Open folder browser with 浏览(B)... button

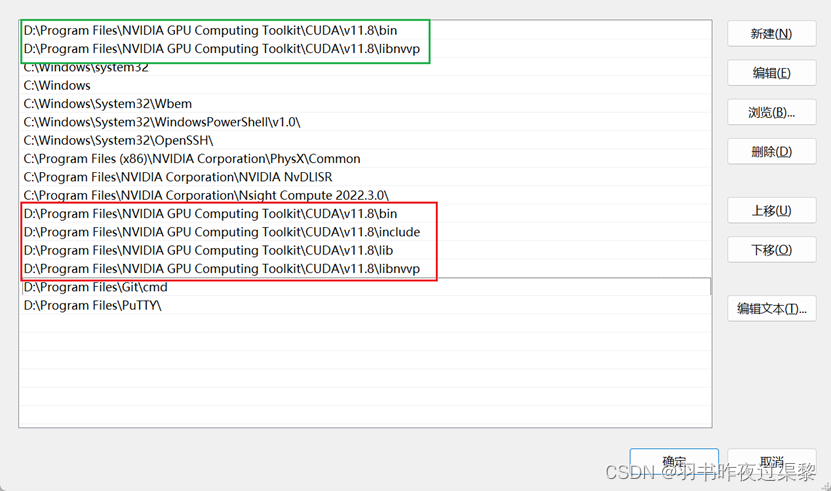pos(772,112)
